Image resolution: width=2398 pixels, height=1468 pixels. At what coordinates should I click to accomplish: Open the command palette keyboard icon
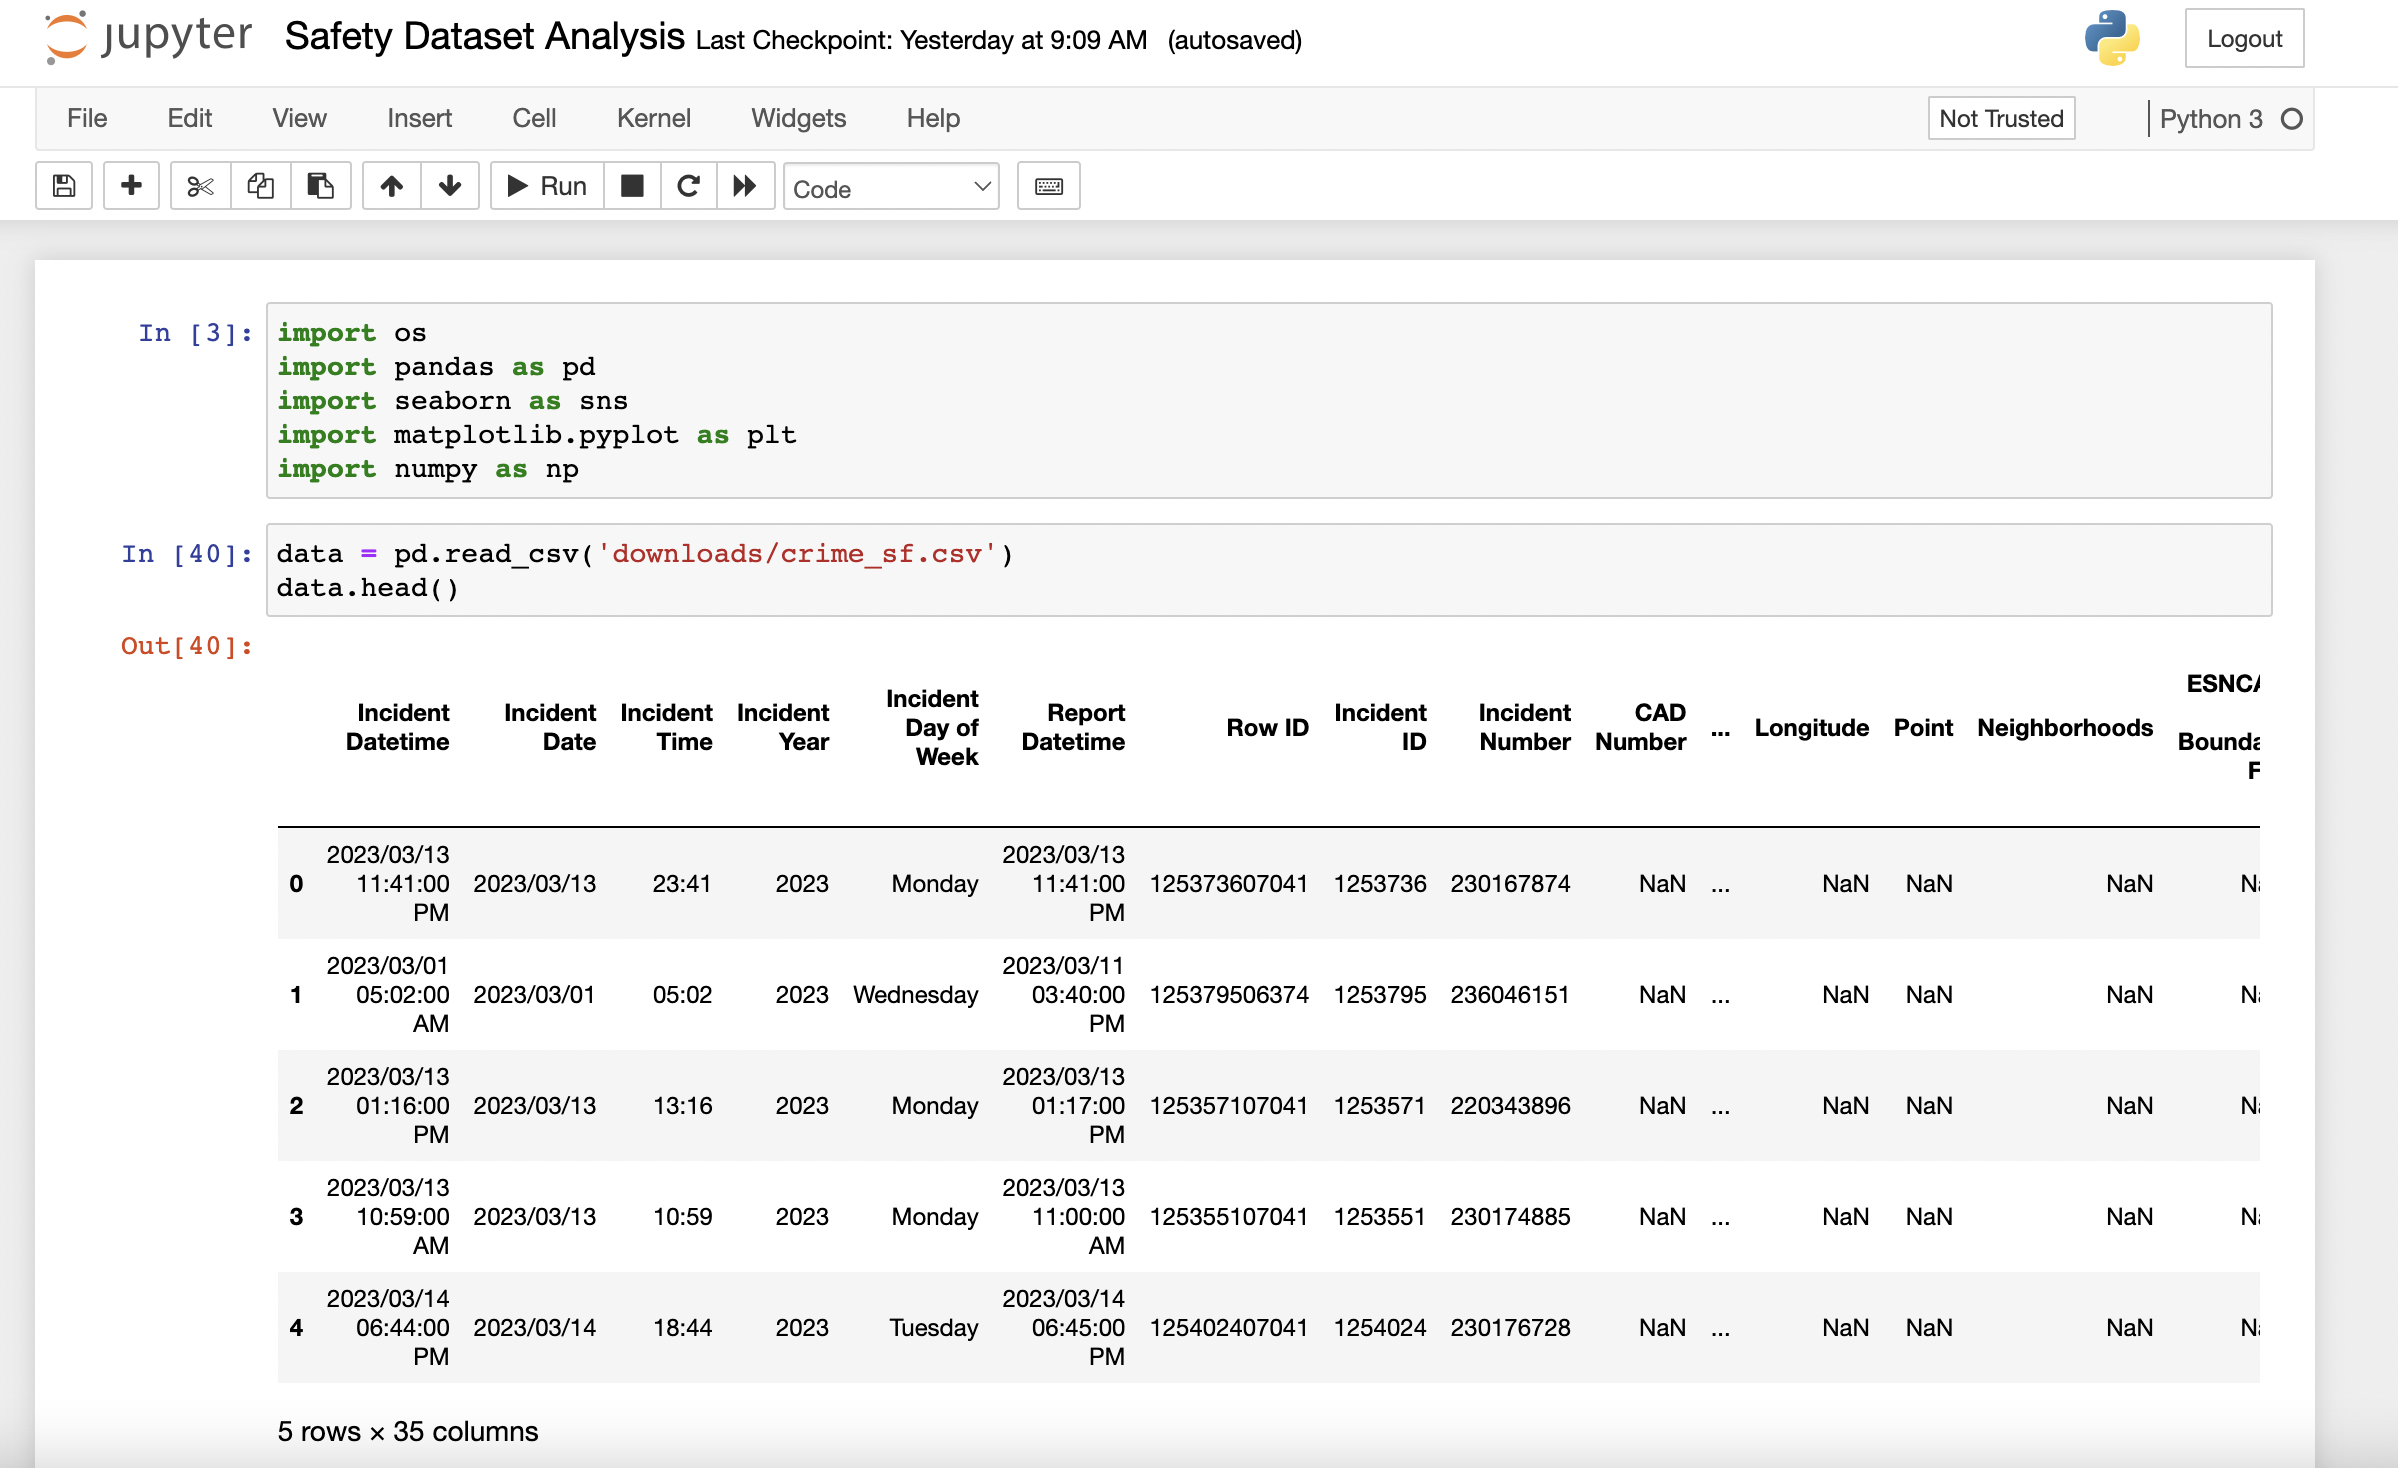coord(1048,186)
